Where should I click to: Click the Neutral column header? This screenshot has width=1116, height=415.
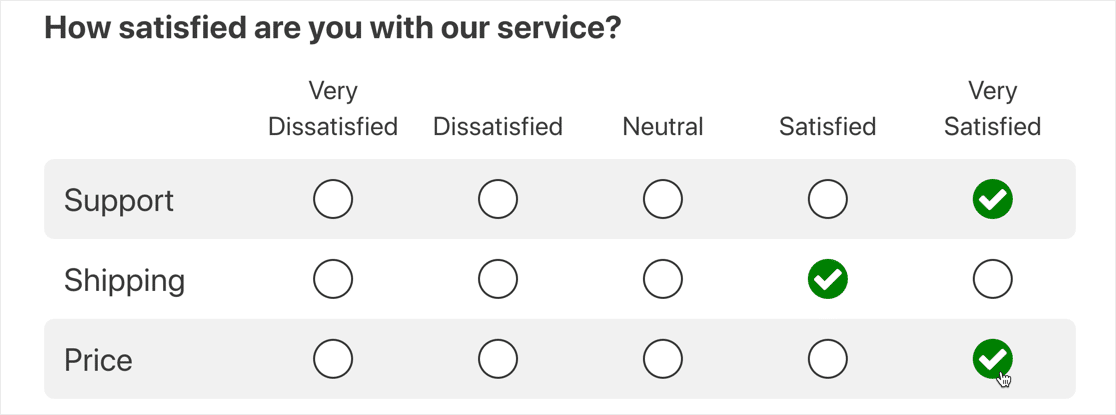coord(663,127)
